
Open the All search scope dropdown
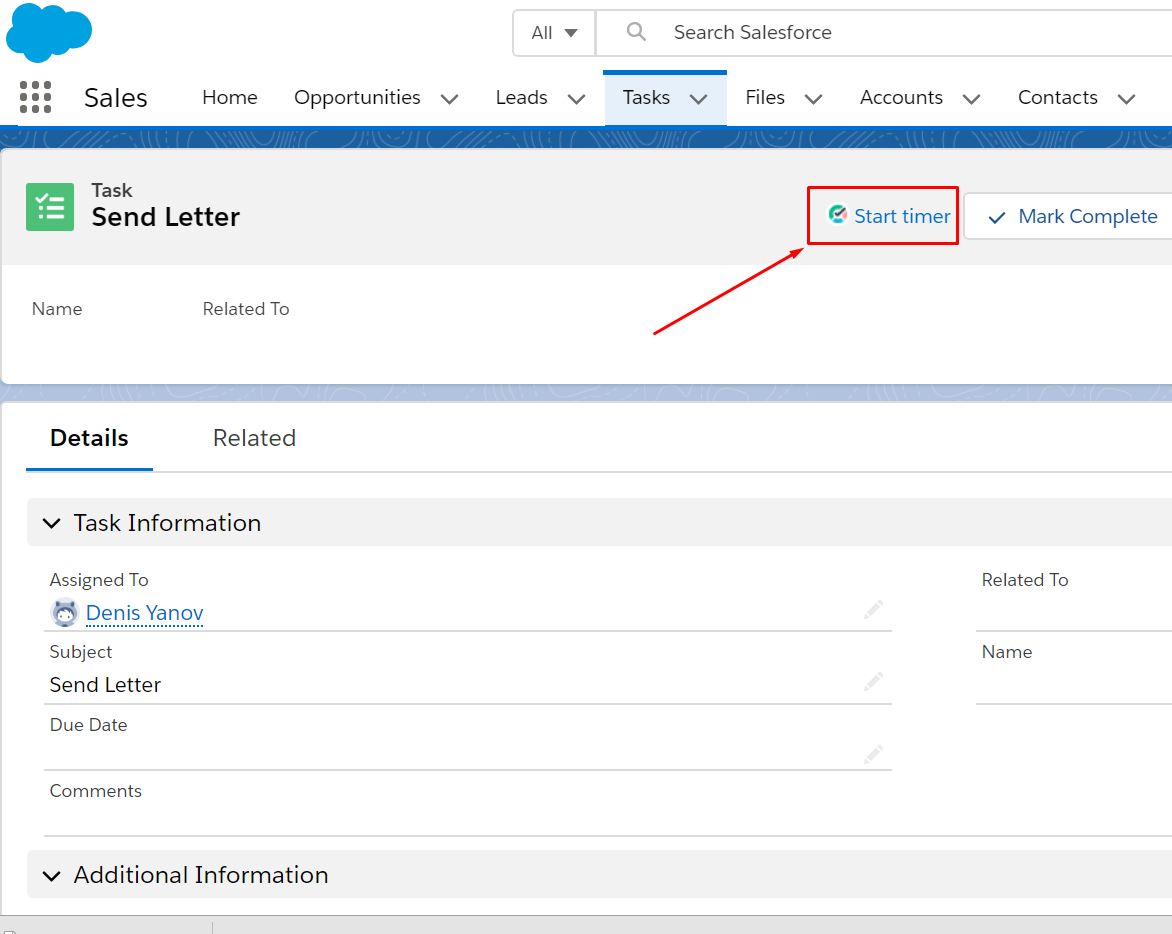[554, 33]
